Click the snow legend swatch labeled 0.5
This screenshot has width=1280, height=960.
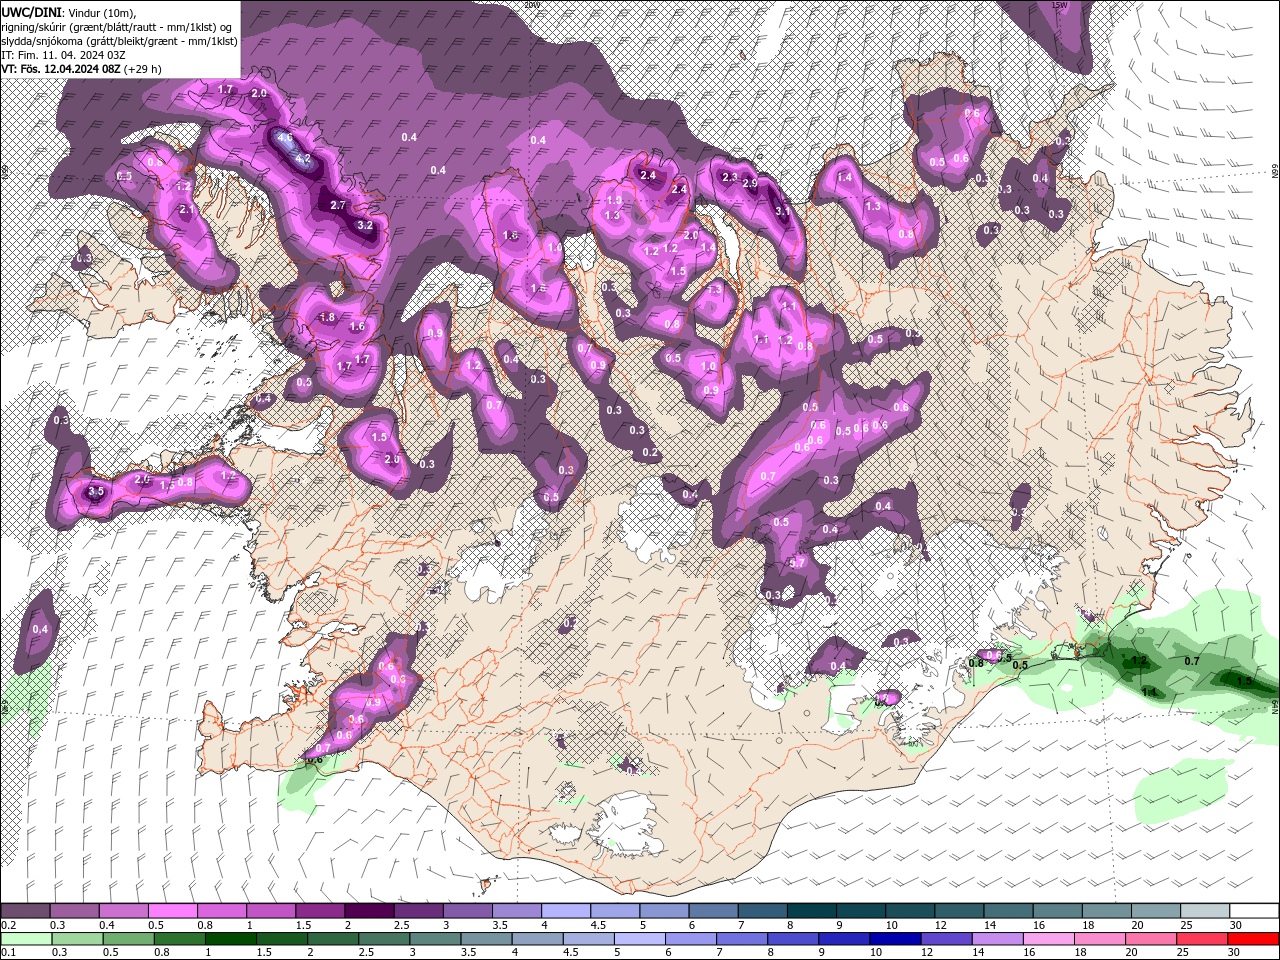click(172, 911)
